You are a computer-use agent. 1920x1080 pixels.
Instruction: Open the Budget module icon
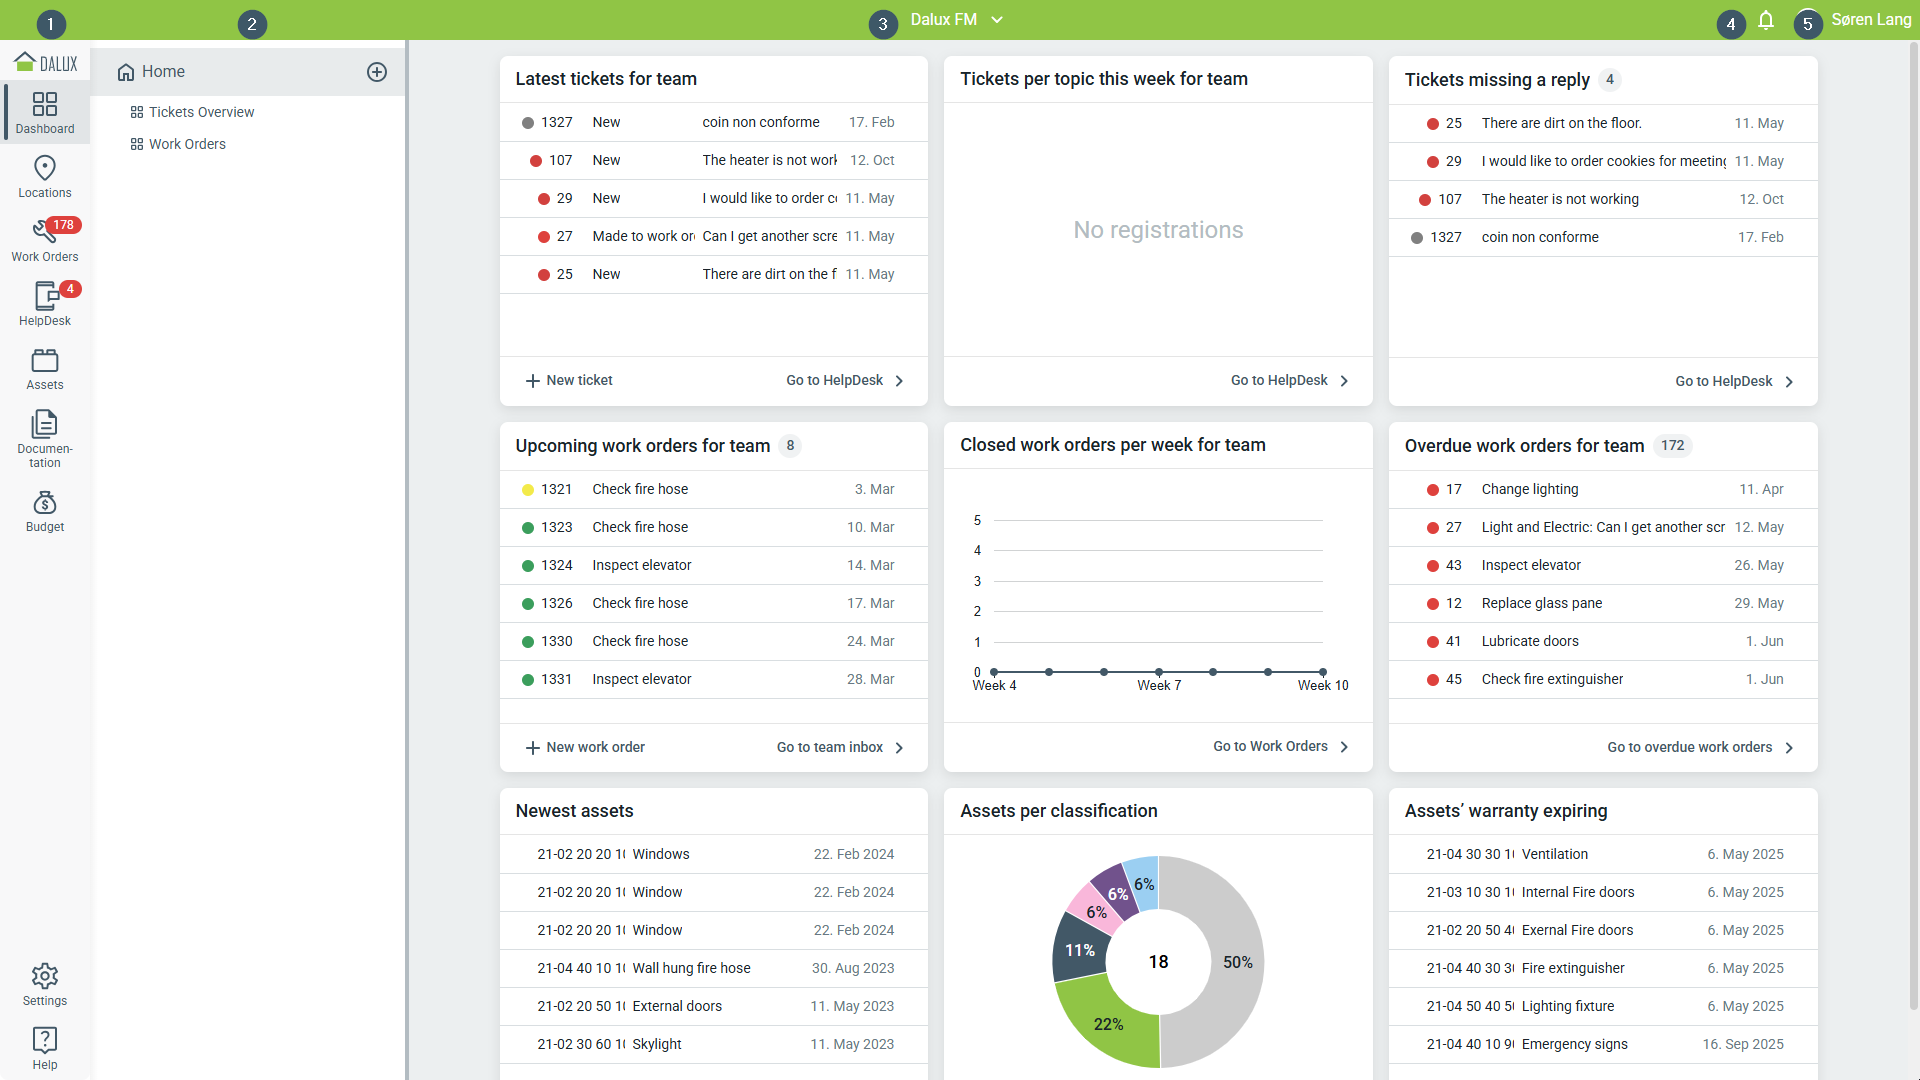pos(45,510)
